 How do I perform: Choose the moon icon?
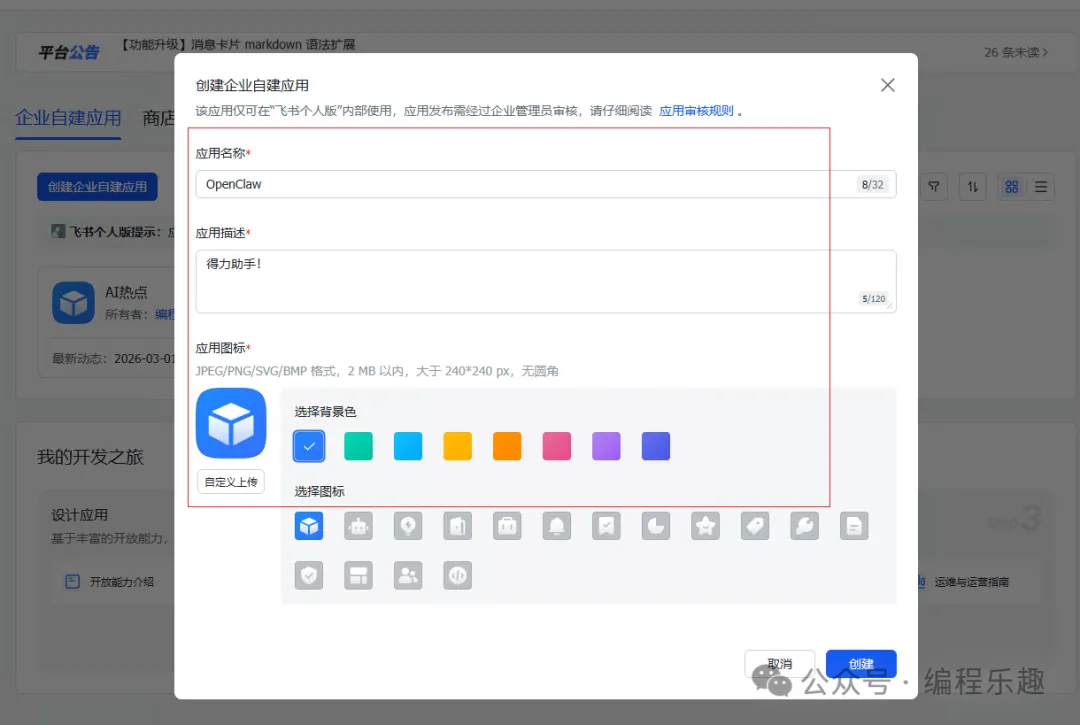tap(656, 525)
